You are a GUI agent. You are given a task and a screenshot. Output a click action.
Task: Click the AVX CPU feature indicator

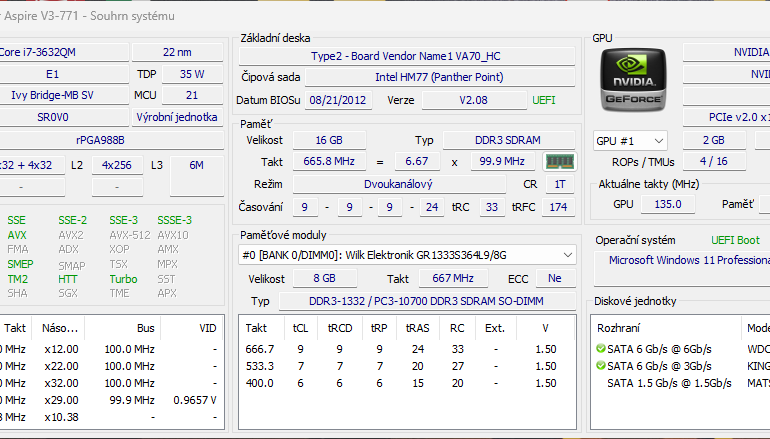(x=18, y=235)
